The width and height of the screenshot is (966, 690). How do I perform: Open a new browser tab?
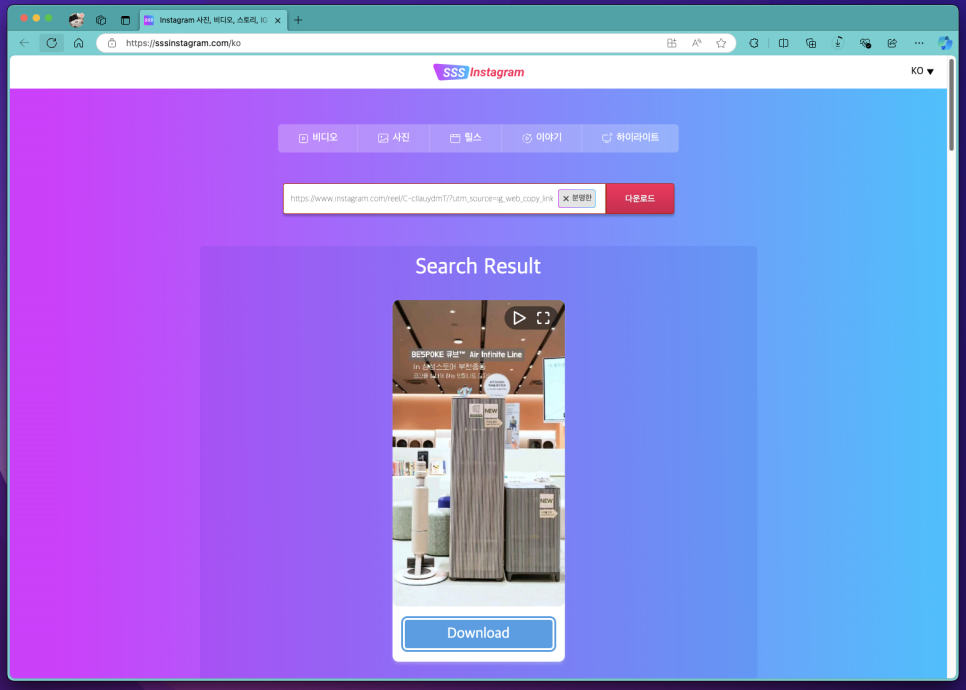pyautogui.click(x=298, y=20)
